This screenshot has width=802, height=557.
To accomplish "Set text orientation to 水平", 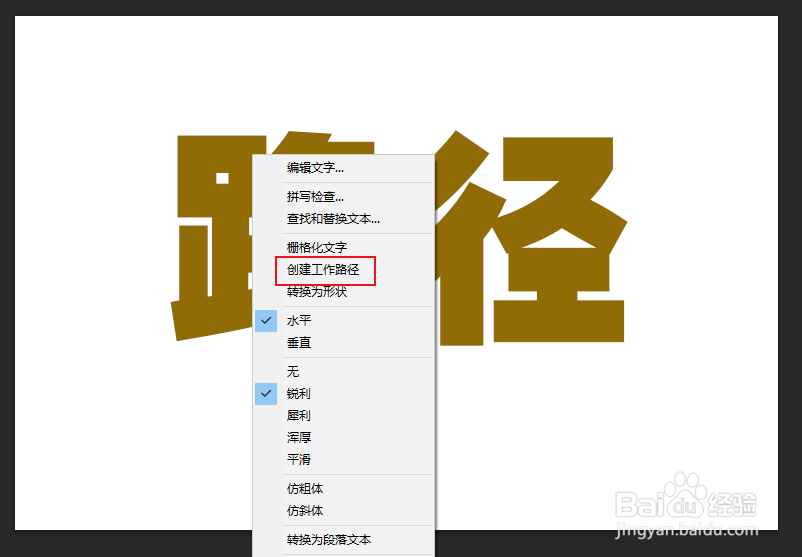I will (344, 321).
